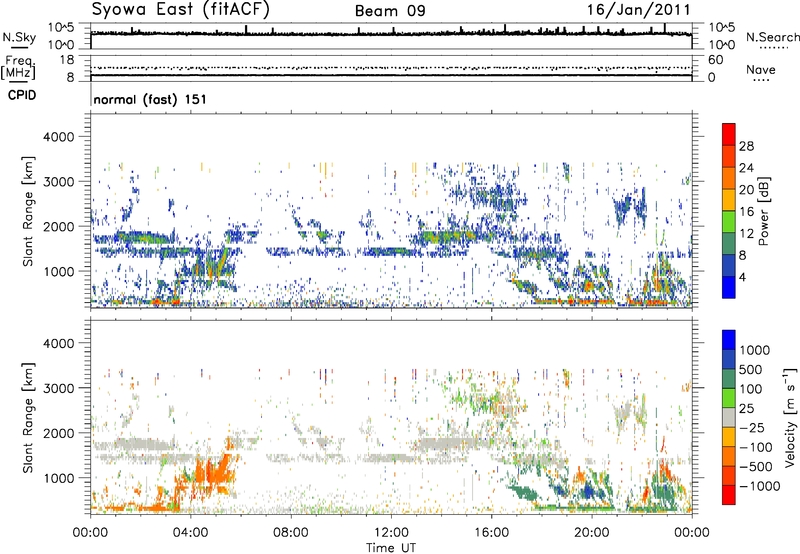Click the 'Velocity [m s-1]' colorbar label
This screenshot has height=554, width=800.
coord(790,416)
